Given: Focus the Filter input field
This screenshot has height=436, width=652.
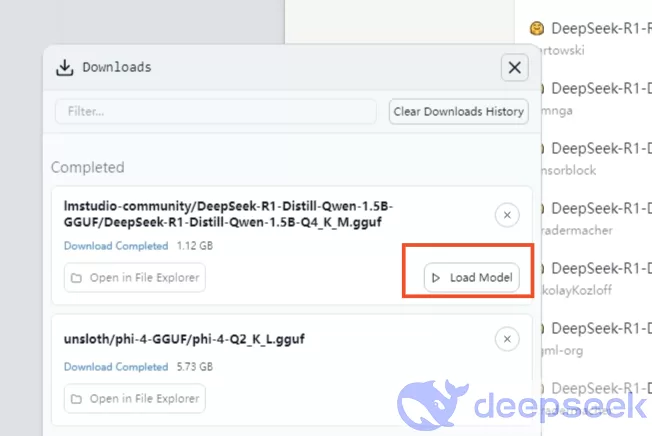Looking at the screenshot, I should (x=216, y=111).
